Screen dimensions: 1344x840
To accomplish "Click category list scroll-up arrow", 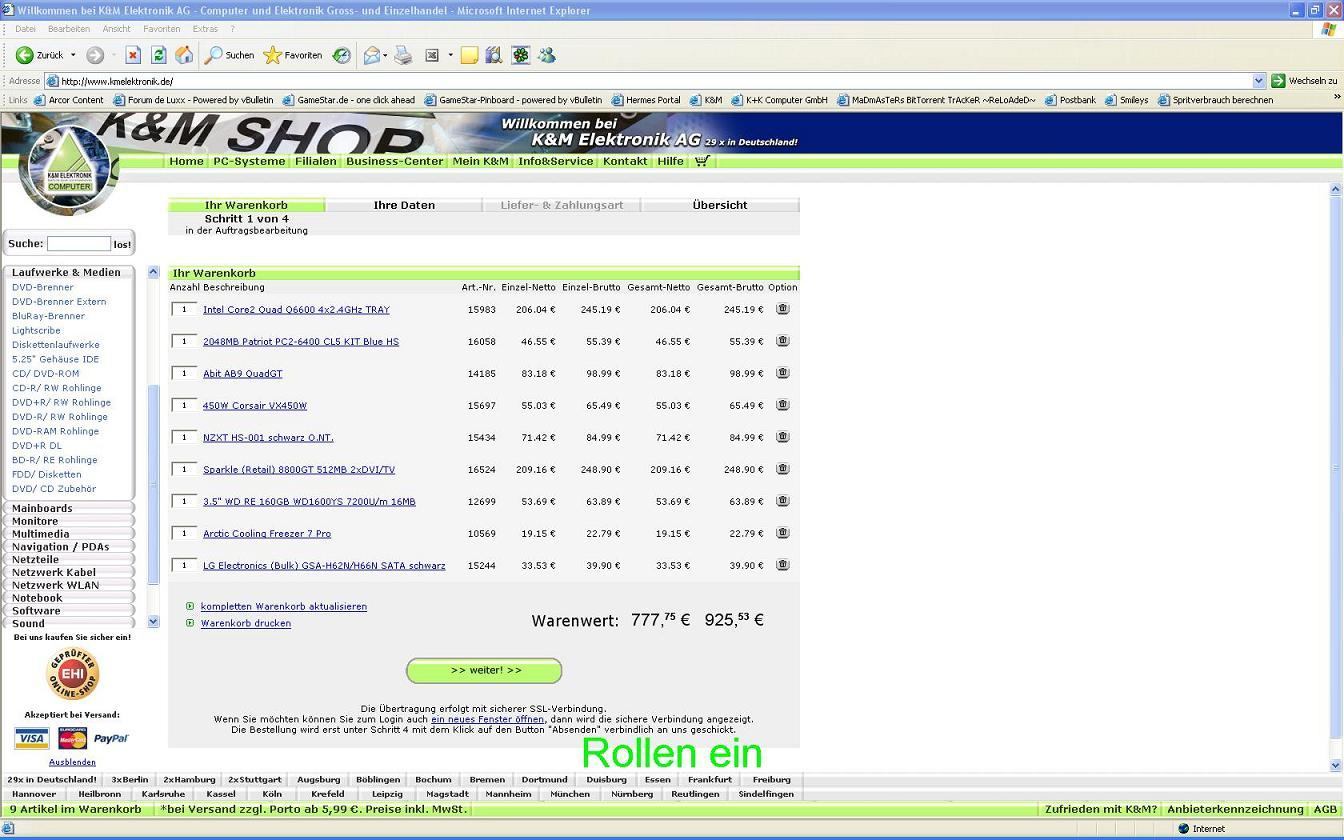I will 153,272.
